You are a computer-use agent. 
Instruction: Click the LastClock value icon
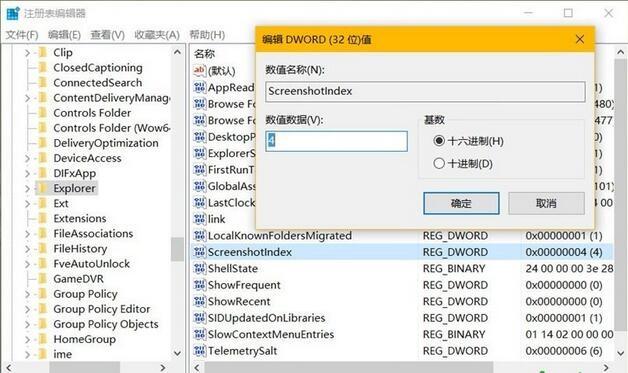[x=199, y=202]
